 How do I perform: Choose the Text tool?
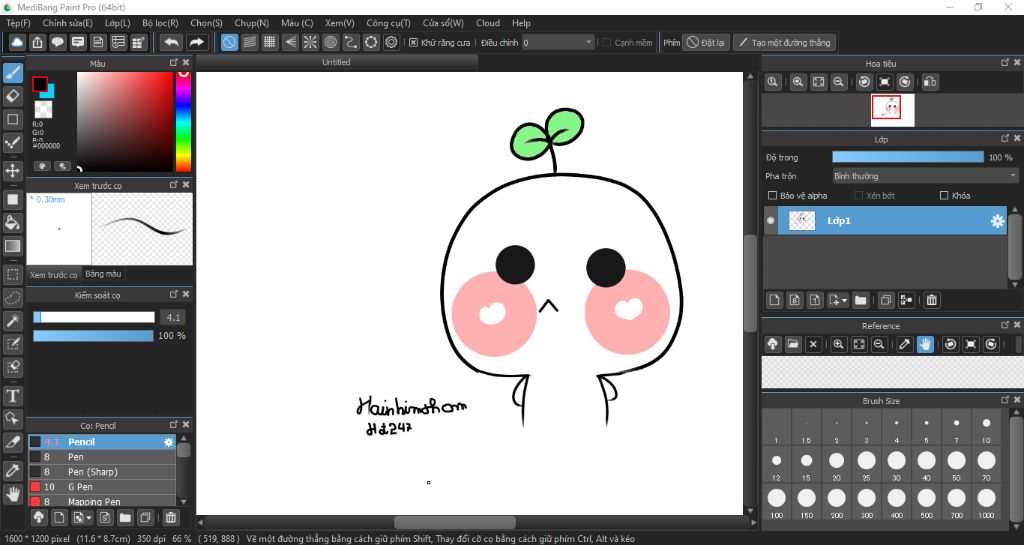tap(13, 396)
